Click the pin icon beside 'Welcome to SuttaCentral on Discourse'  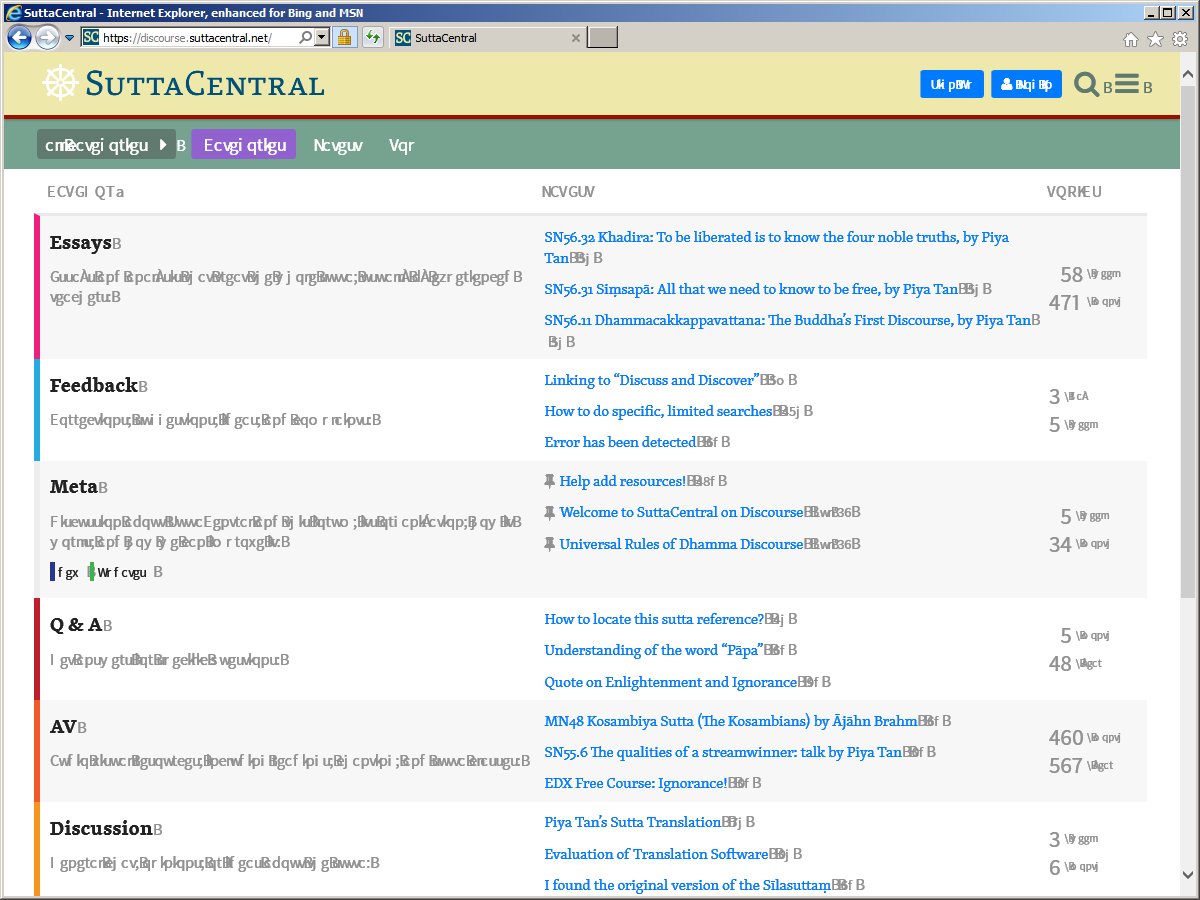[x=549, y=513]
